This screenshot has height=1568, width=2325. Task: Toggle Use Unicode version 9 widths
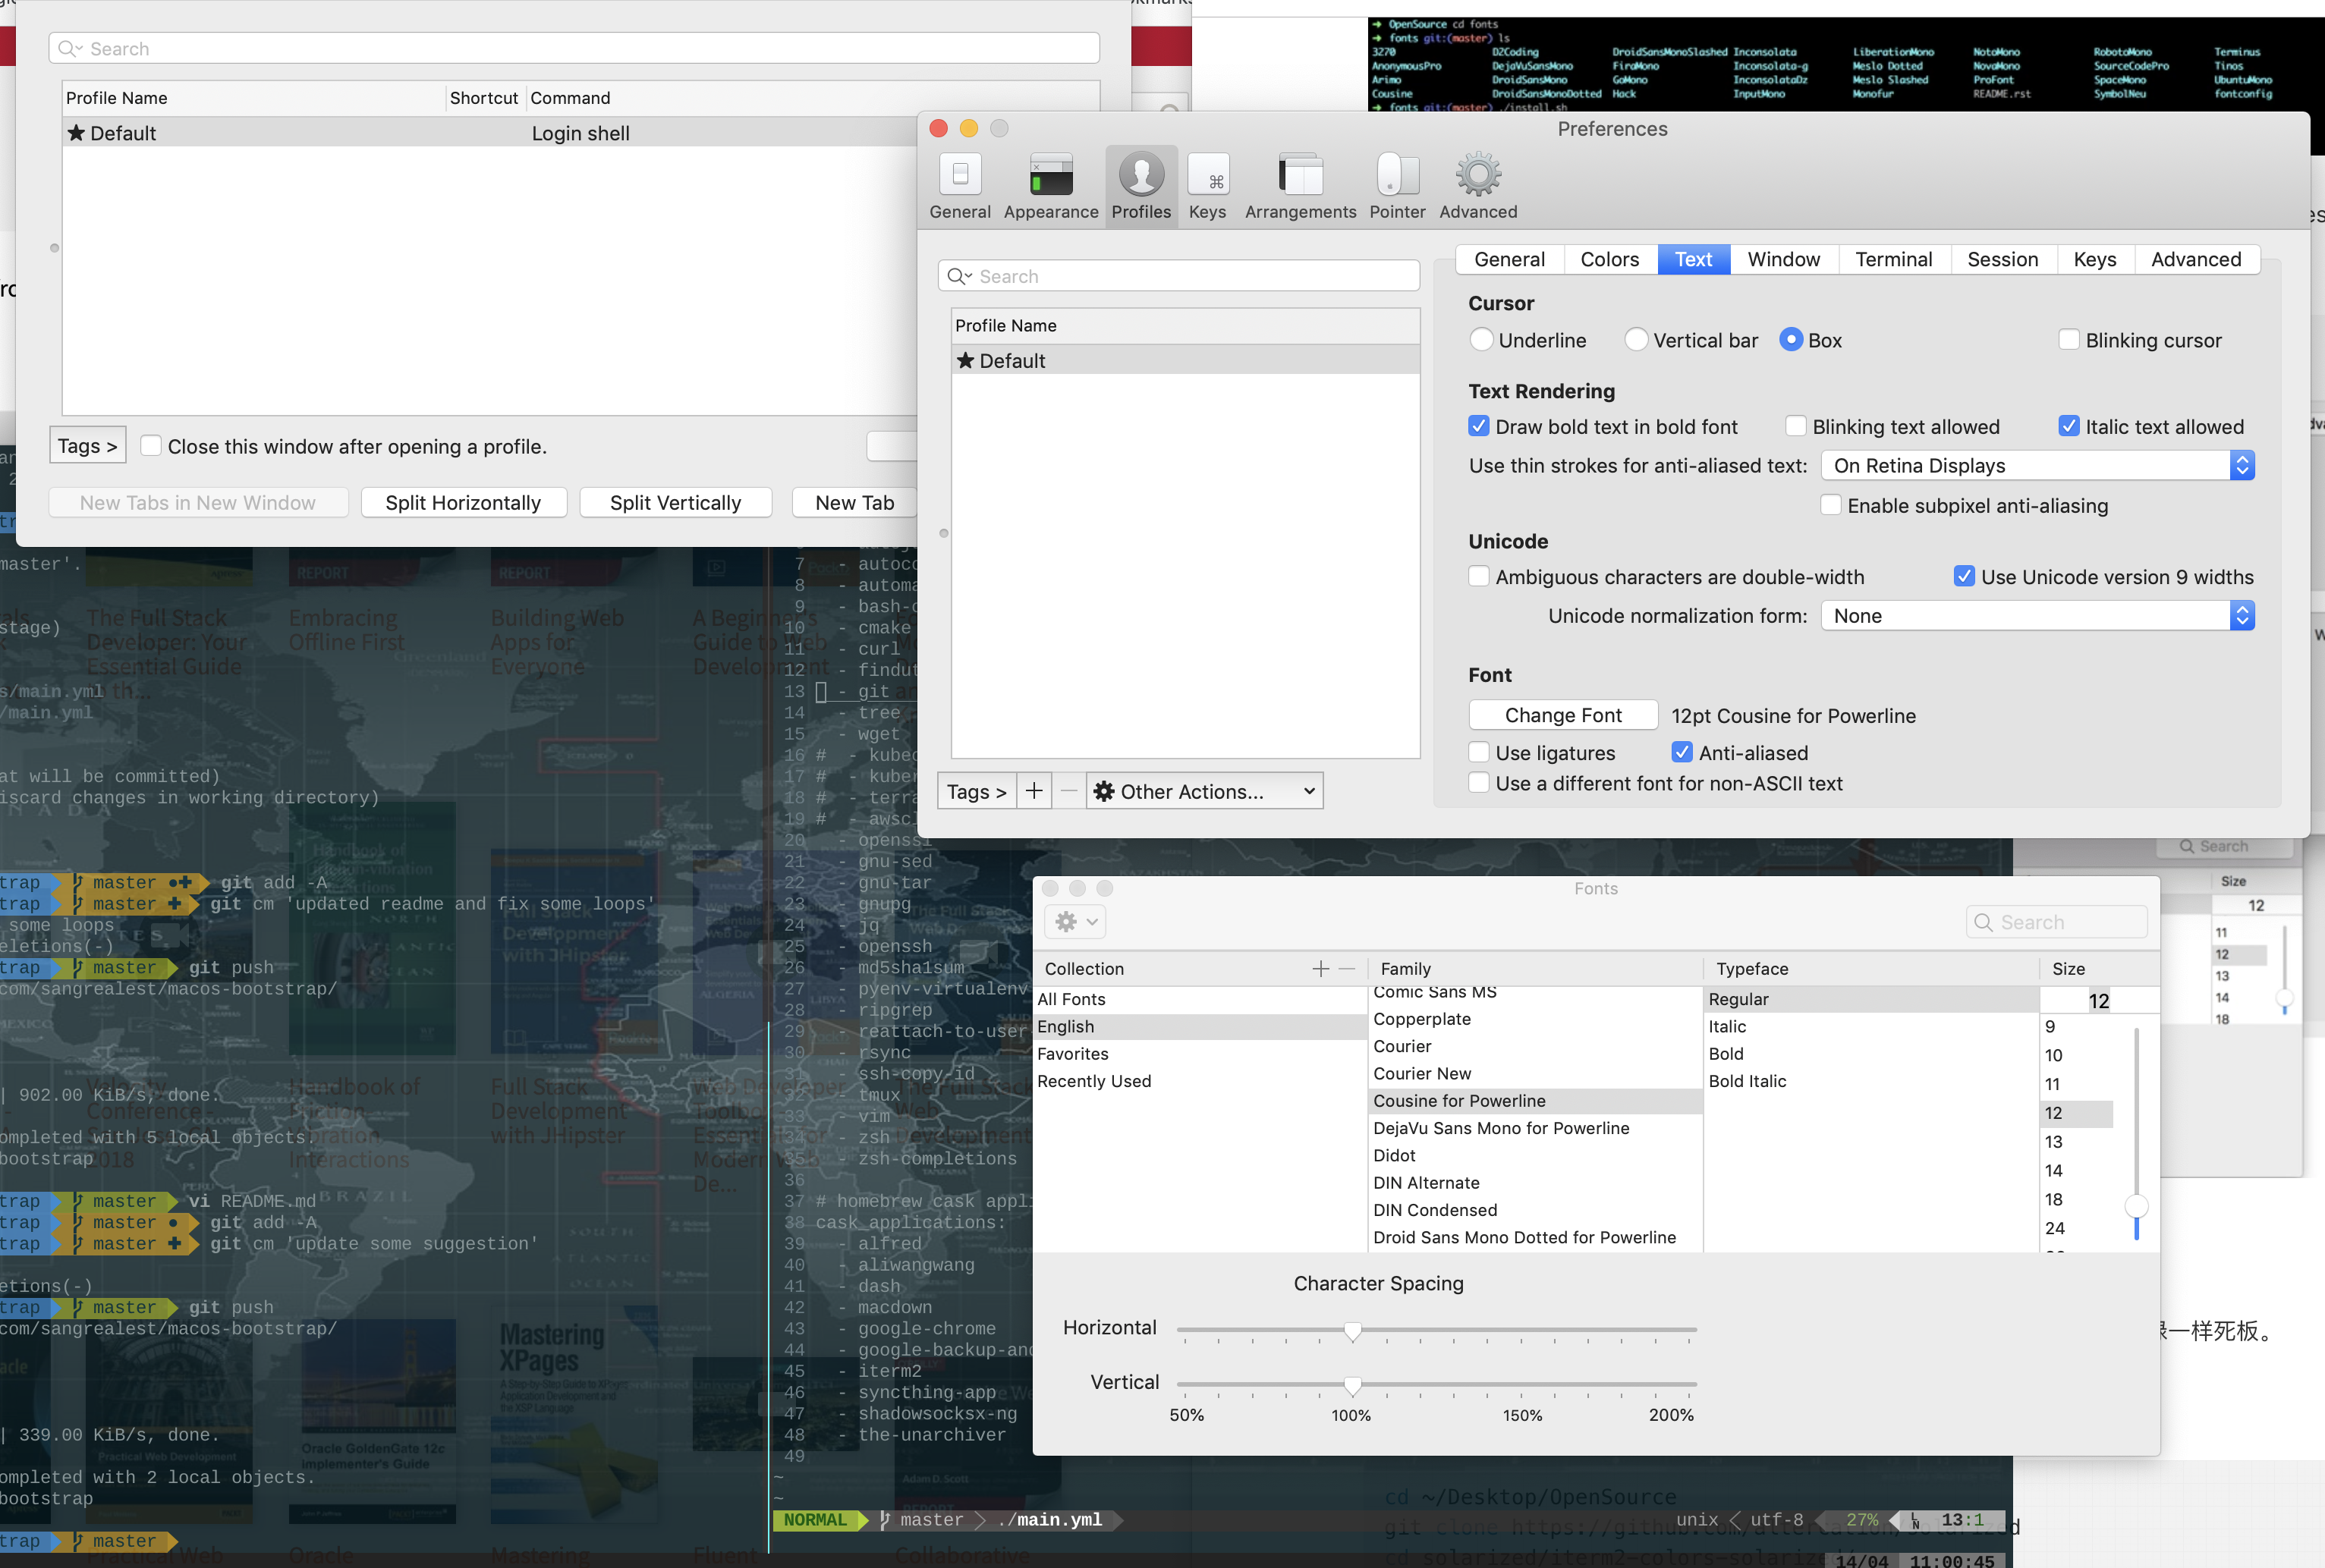1964,576
